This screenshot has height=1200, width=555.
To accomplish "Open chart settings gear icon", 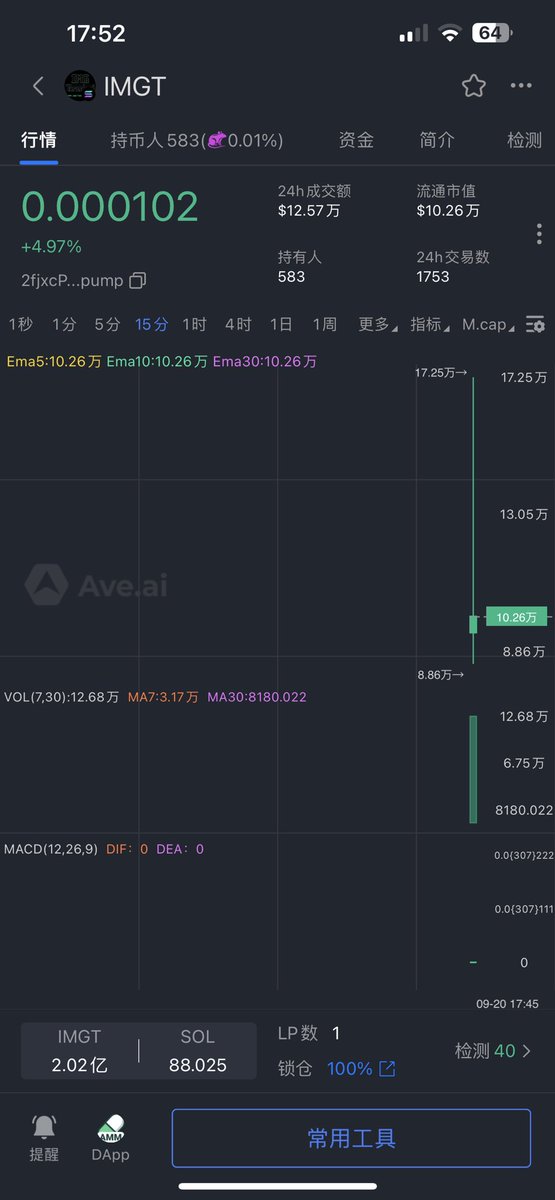I will pos(536,325).
